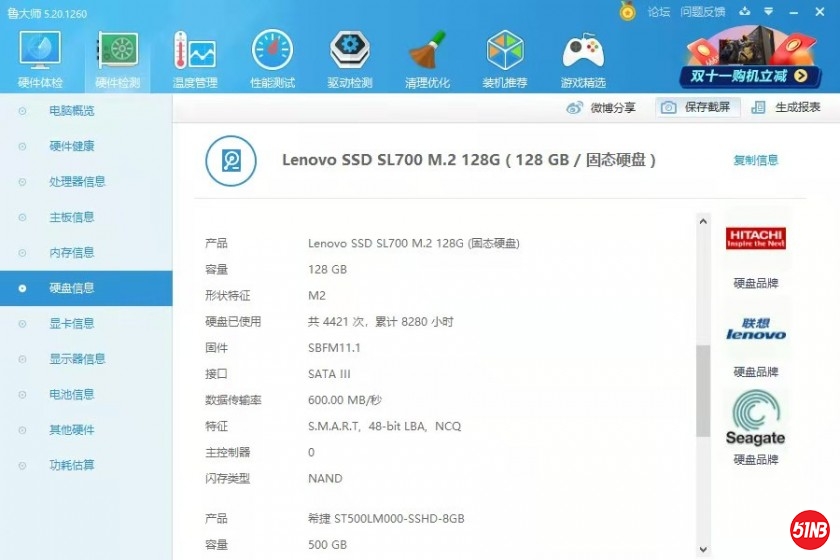Image resolution: width=840 pixels, height=560 pixels.
Task: Click the 硬盘品牌 label under Seagate
Action: coord(755,459)
